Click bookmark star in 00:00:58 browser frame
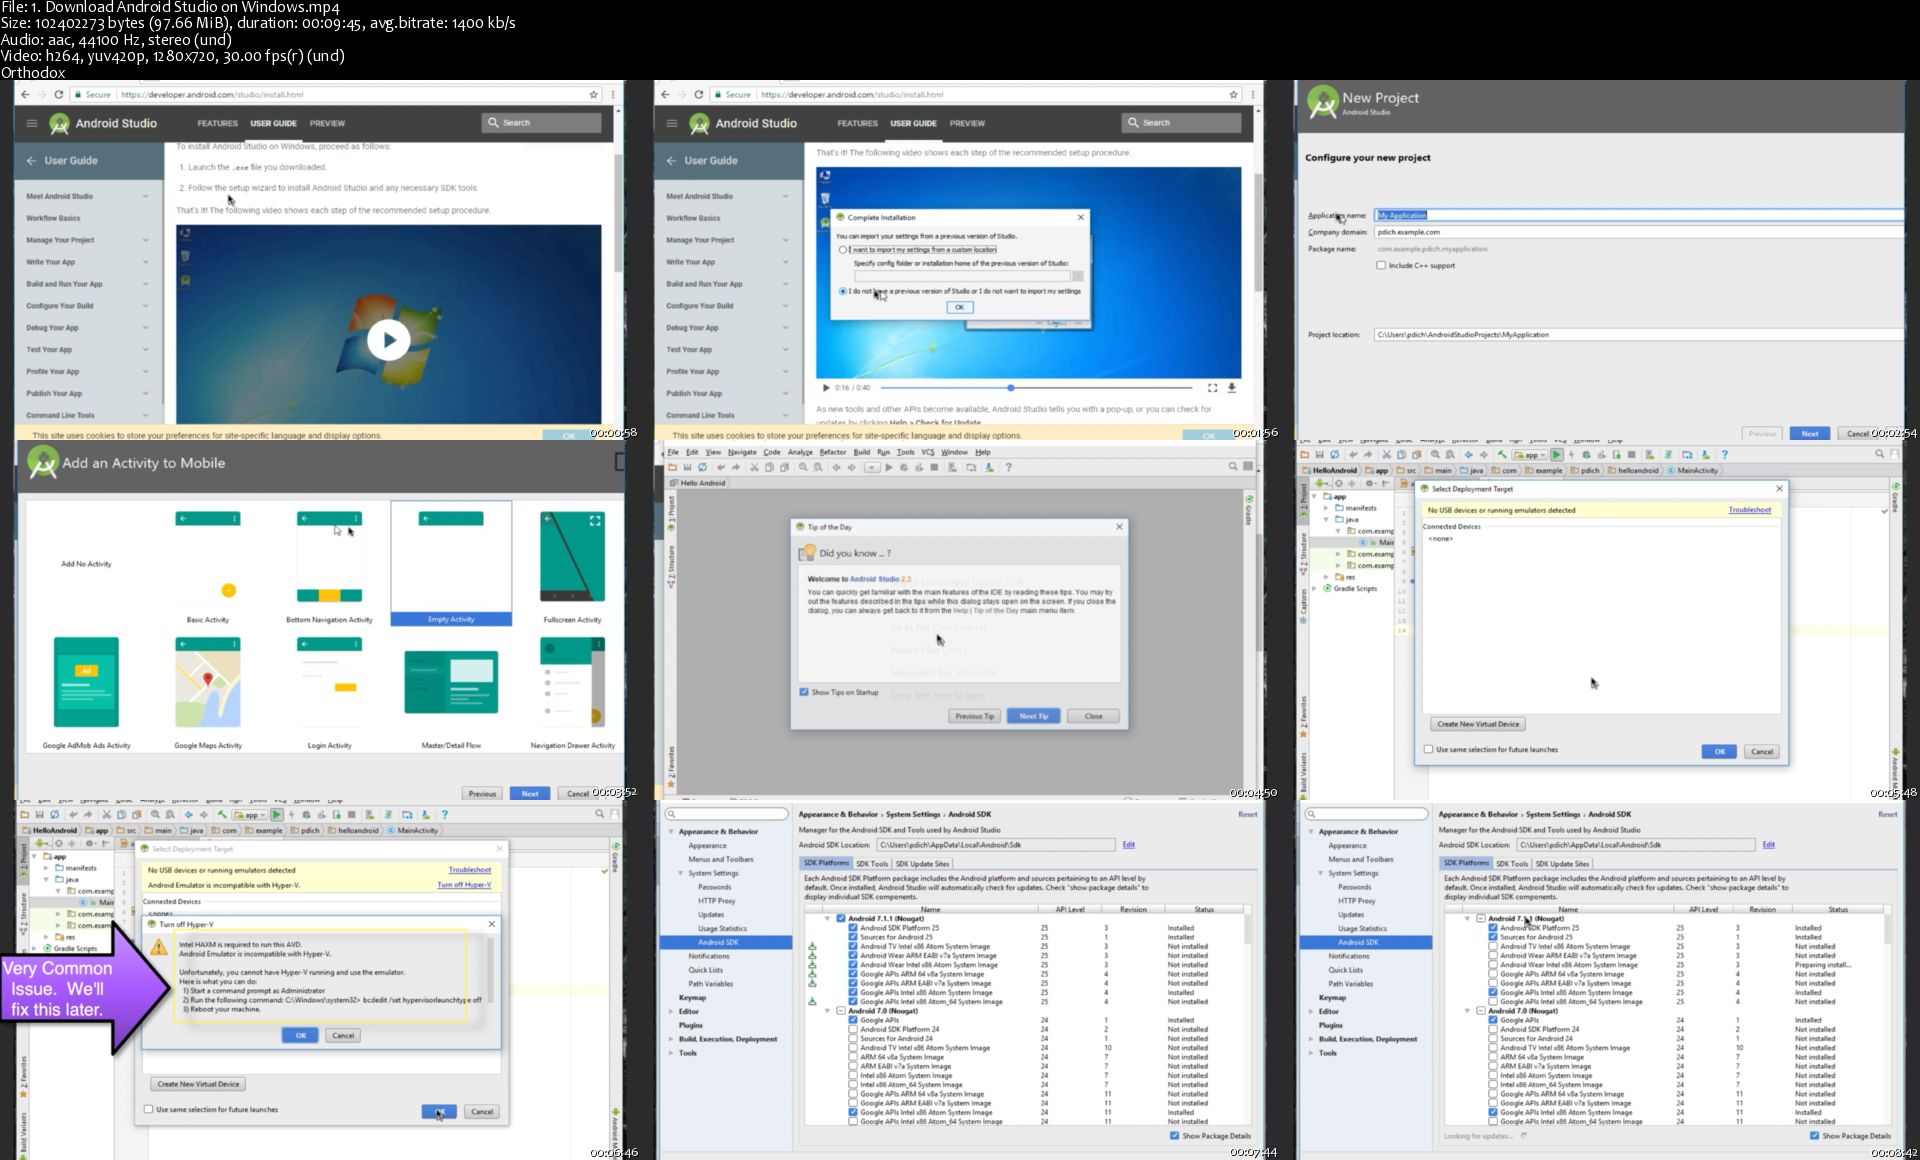 click(x=593, y=94)
